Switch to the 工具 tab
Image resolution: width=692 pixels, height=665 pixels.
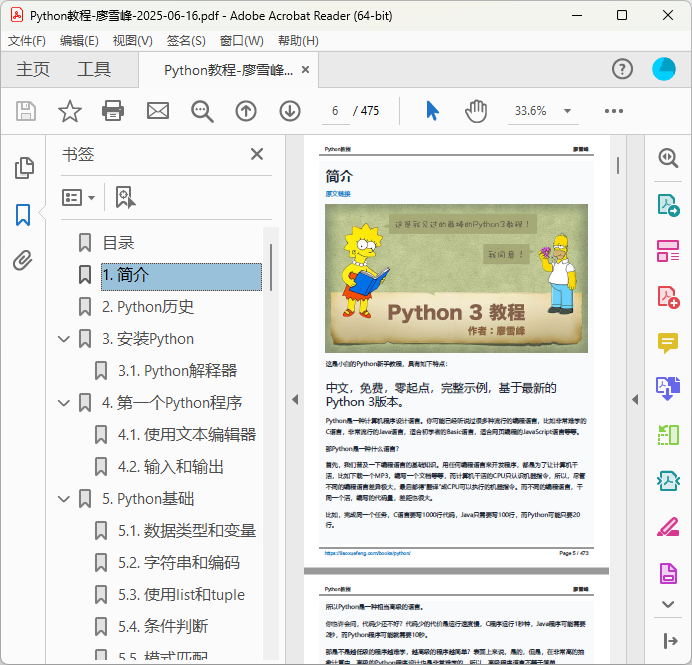point(94,69)
